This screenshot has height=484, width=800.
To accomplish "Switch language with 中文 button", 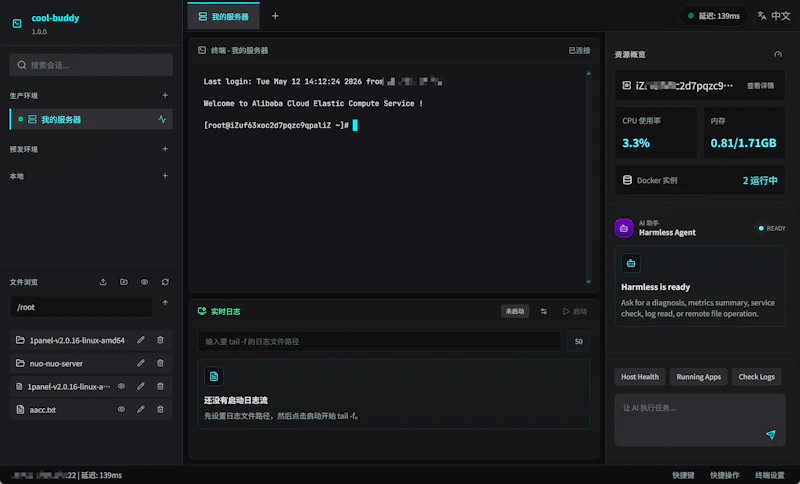I will click(x=774, y=16).
